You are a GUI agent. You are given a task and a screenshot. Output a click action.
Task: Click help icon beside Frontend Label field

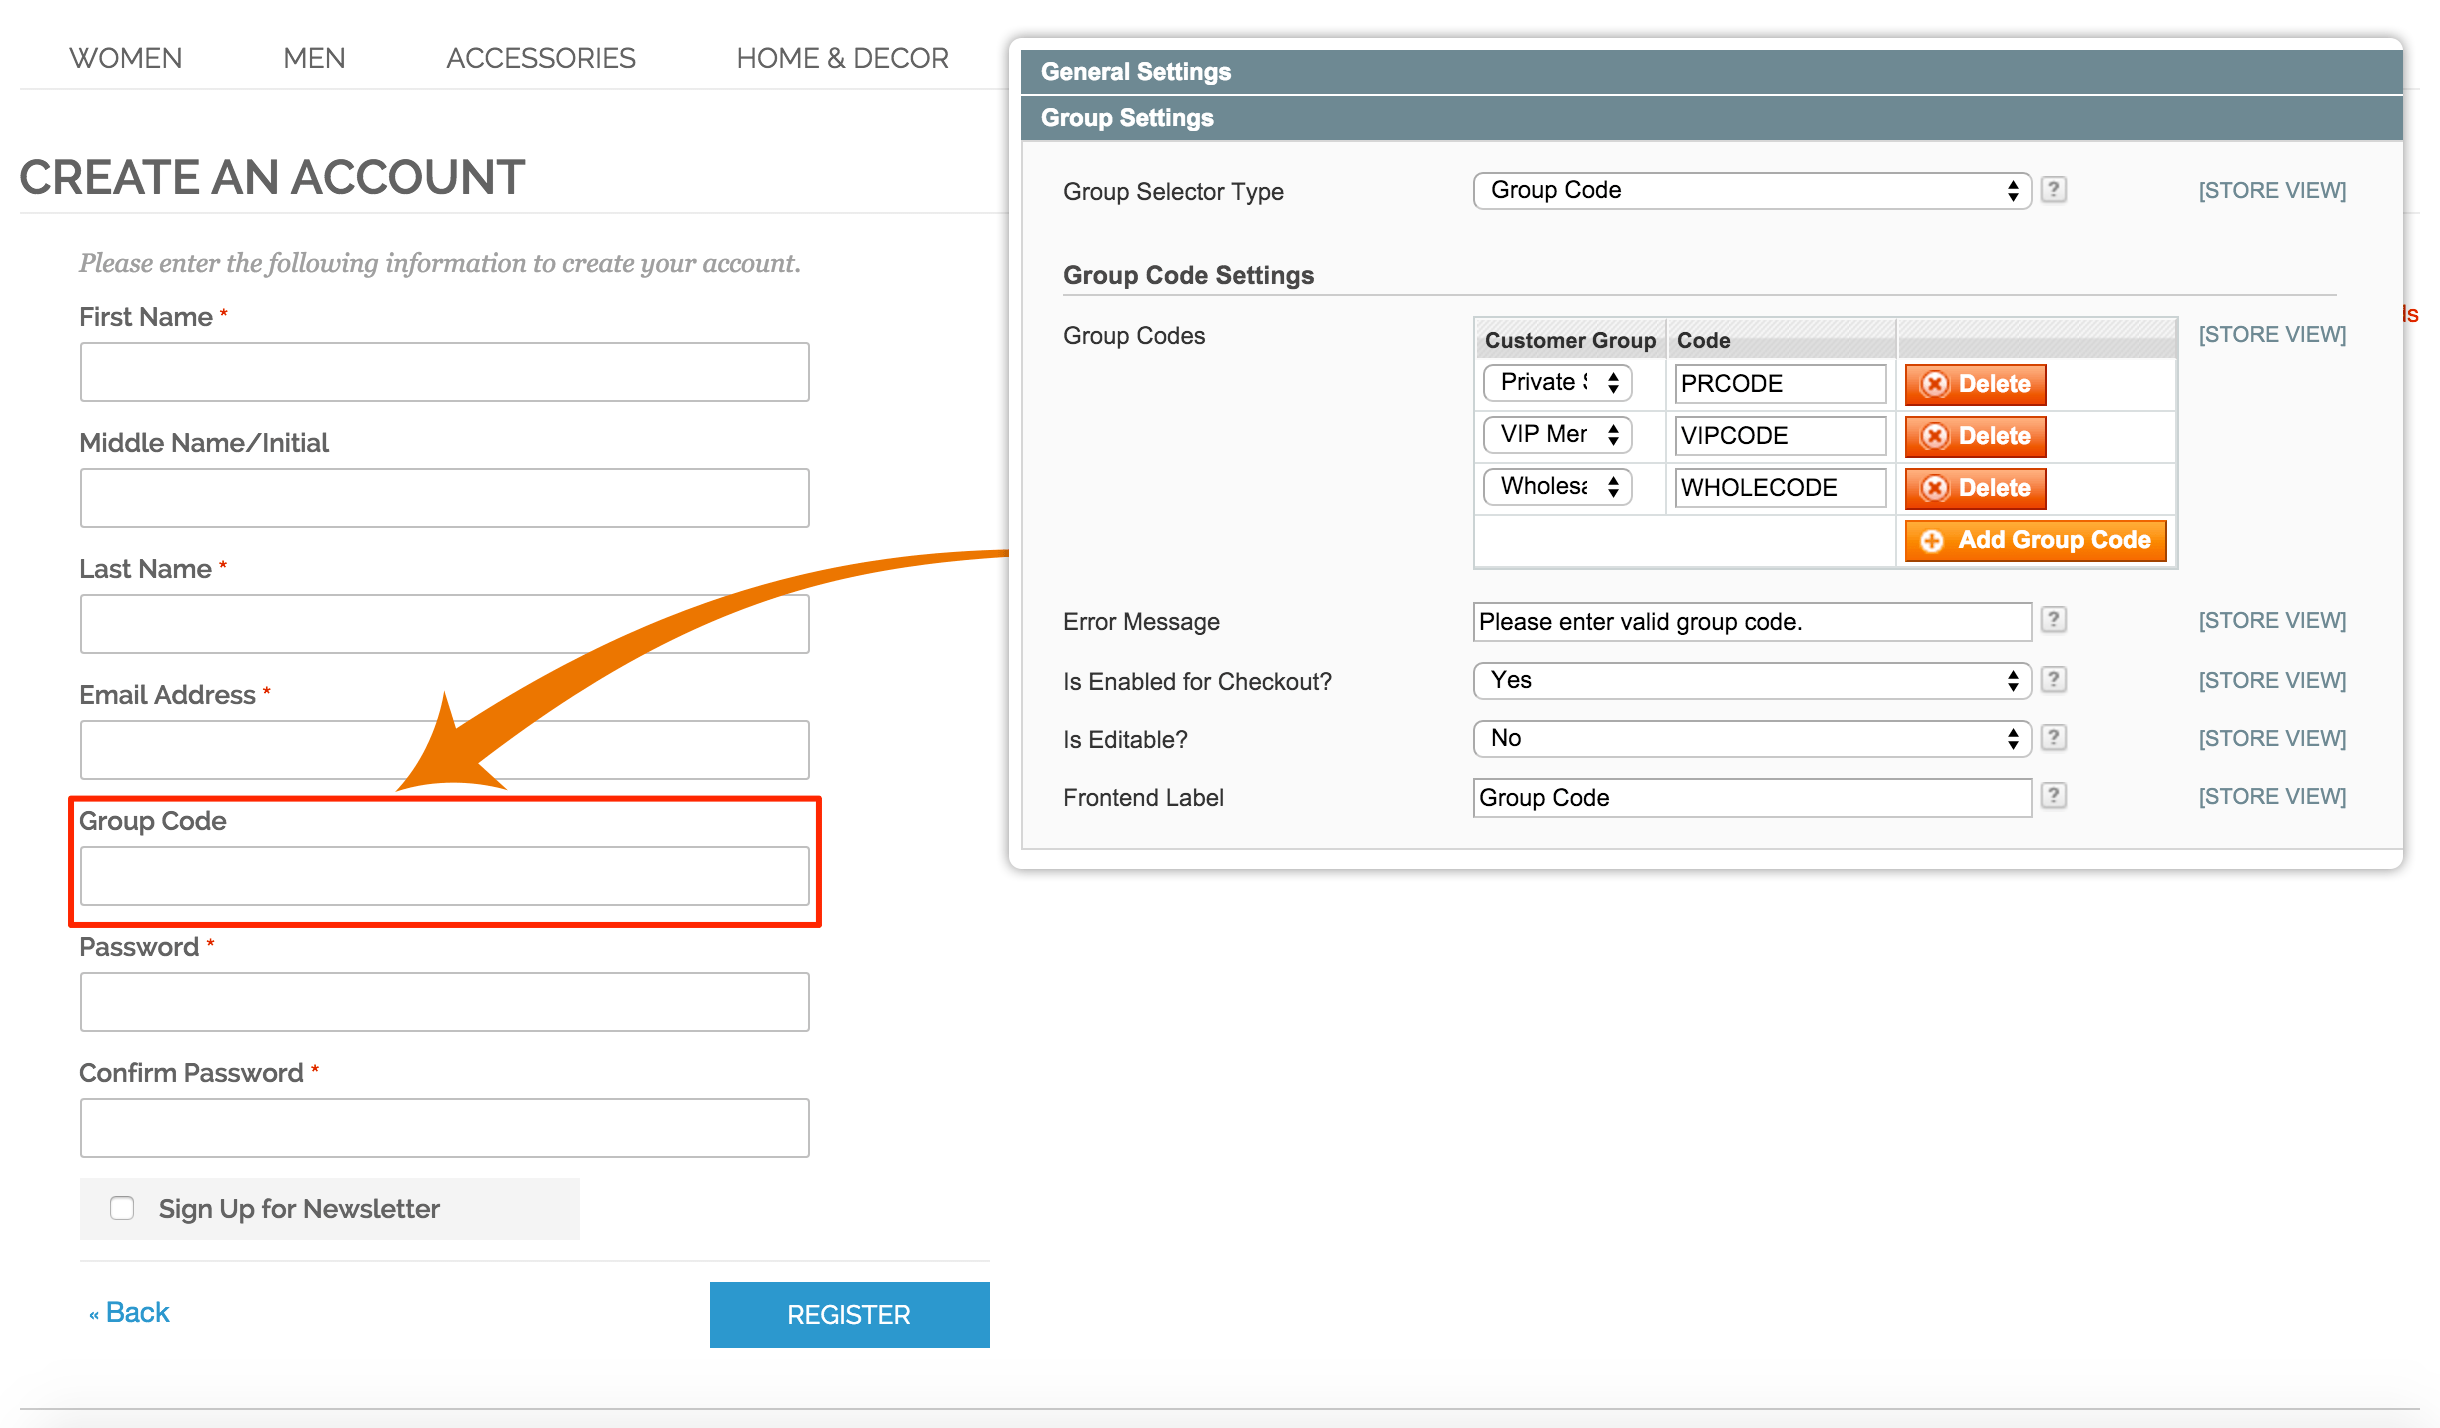(2053, 796)
